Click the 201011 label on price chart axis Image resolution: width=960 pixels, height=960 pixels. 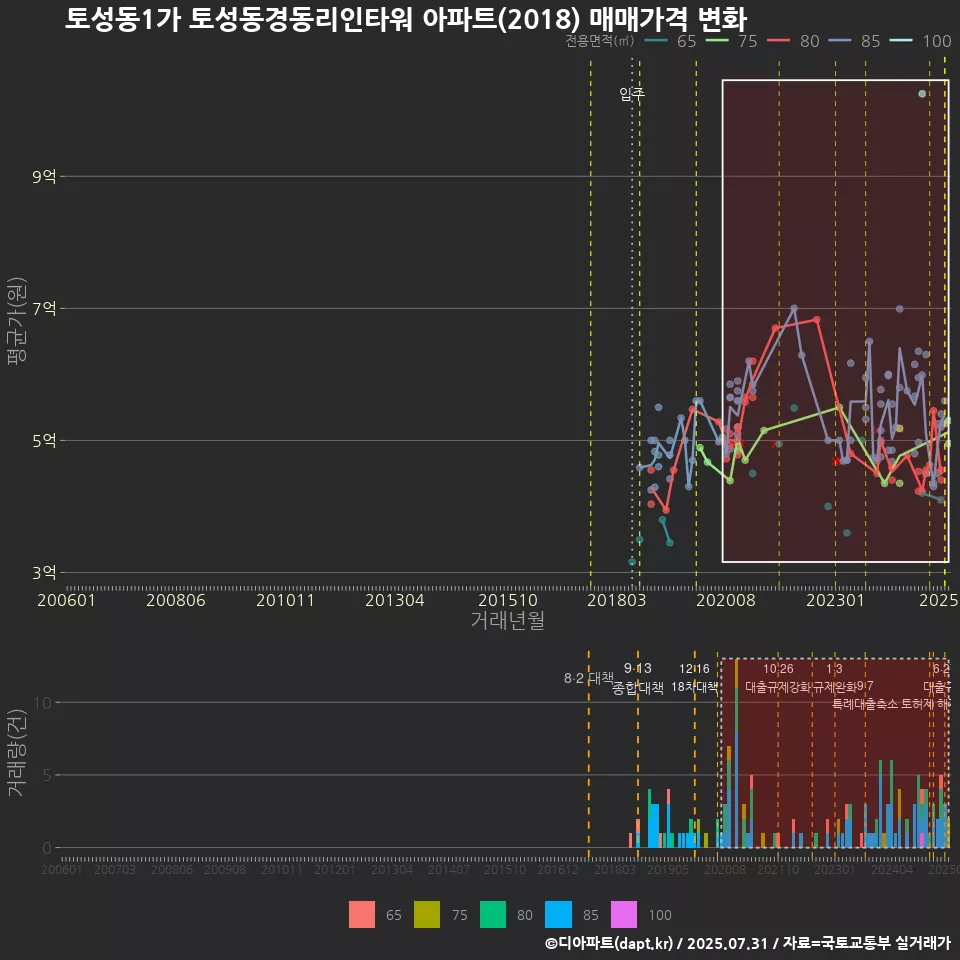point(285,600)
